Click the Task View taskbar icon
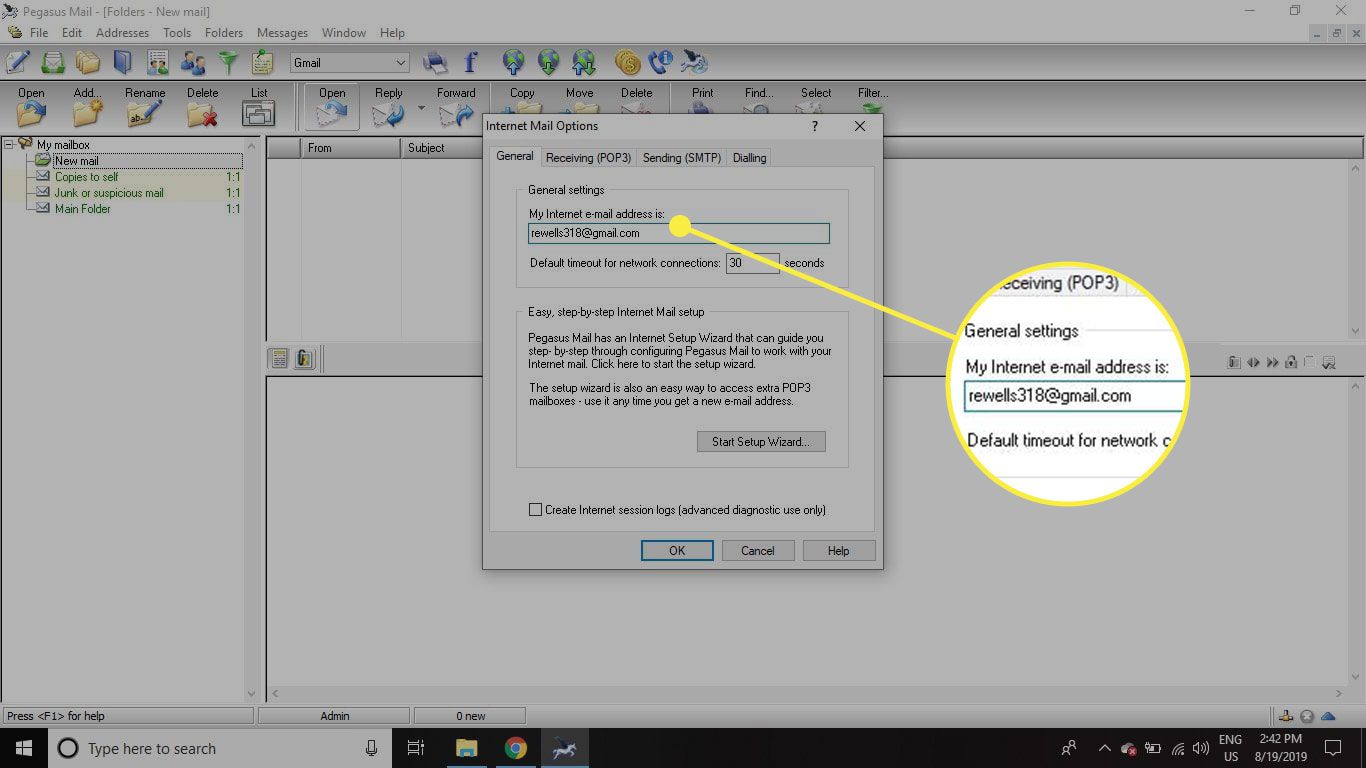 pyautogui.click(x=416, y=748)
